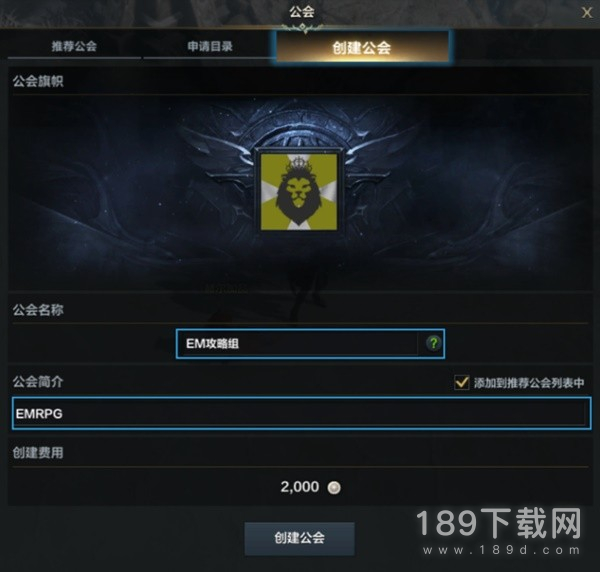Screen dimensions: 600x572
Task: Click the lion emblem guild flag
Action: point(299,191)
